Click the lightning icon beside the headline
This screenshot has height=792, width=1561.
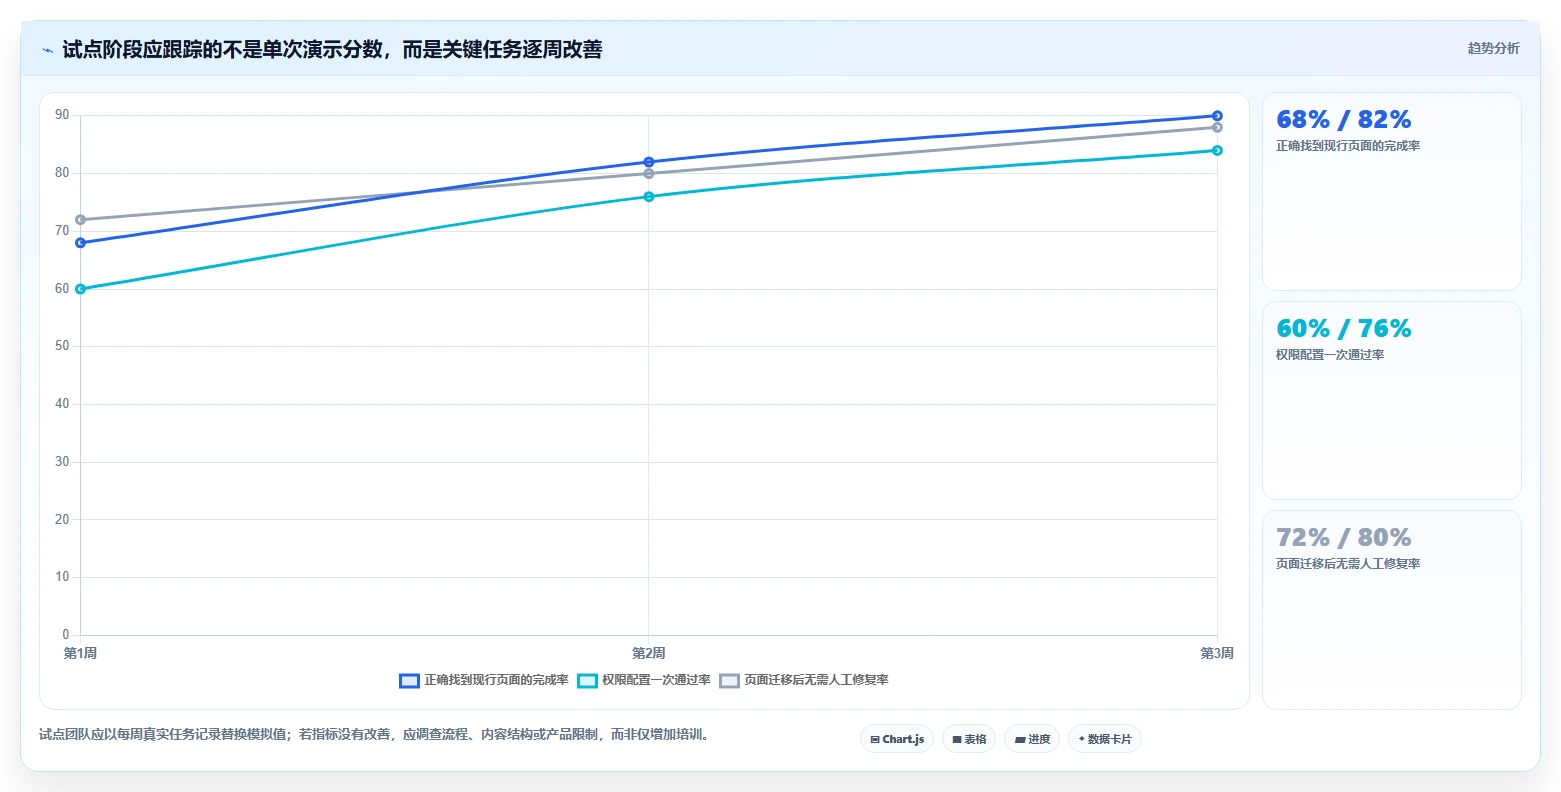click(x=48, y=50)
